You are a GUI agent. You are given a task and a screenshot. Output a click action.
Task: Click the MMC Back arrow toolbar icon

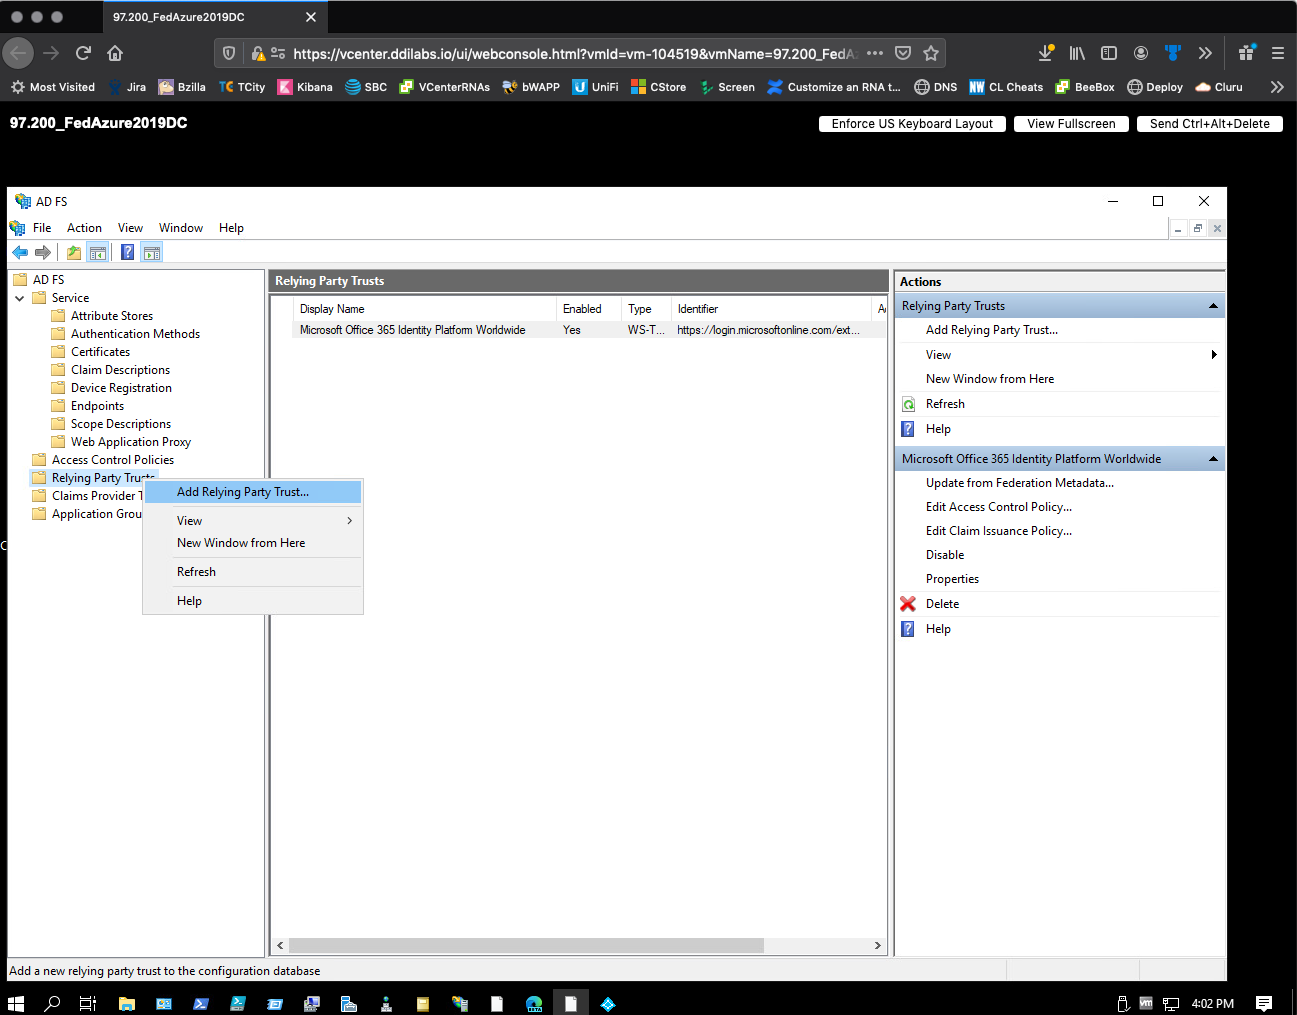[x=20, y=253]
